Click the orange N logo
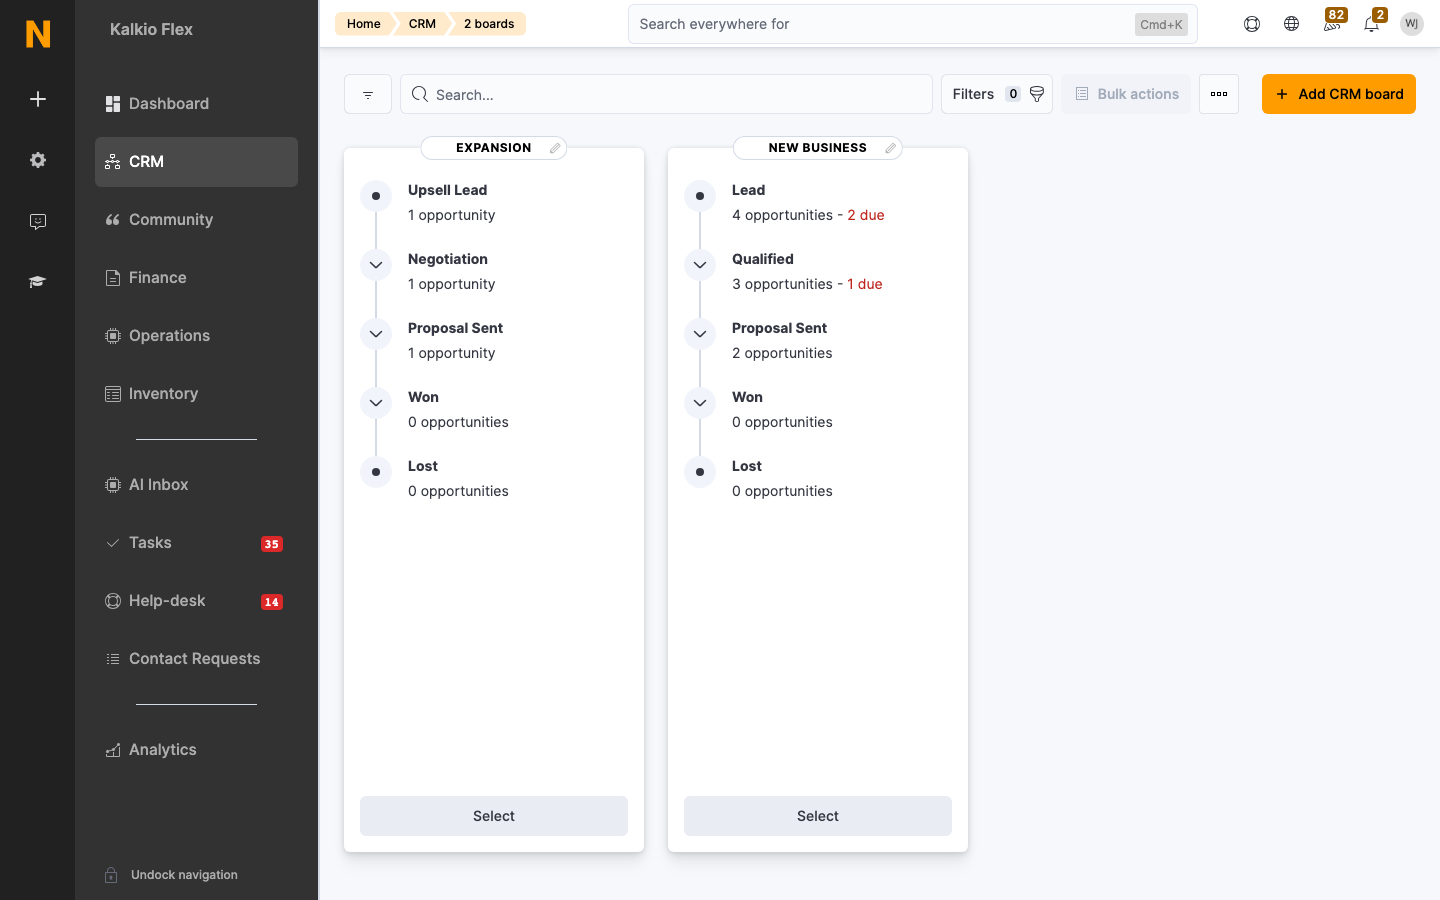 (x=38, y=34)
